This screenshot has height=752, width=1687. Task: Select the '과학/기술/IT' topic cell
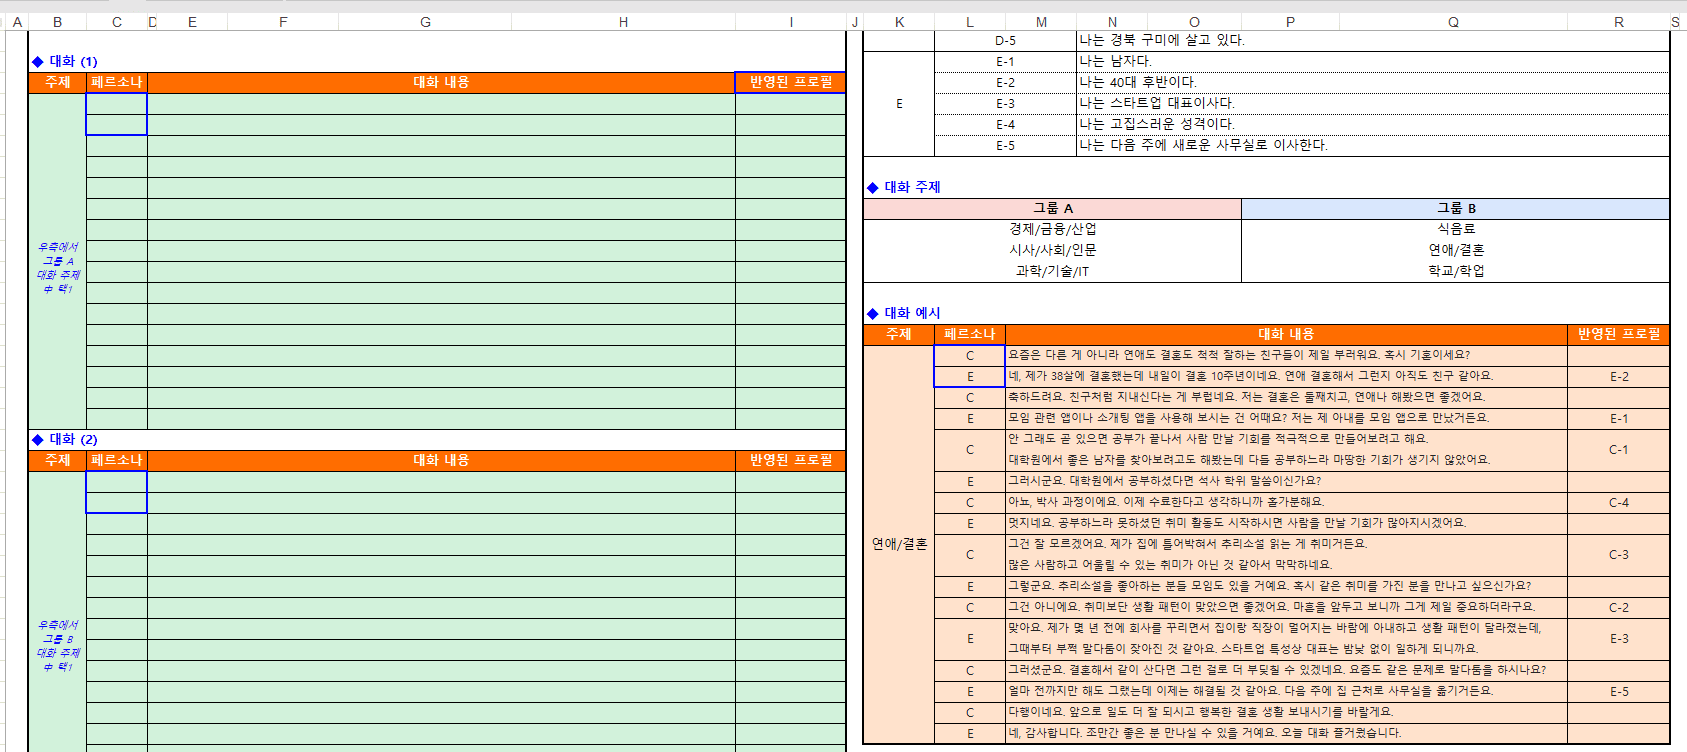click(1053, 271)
